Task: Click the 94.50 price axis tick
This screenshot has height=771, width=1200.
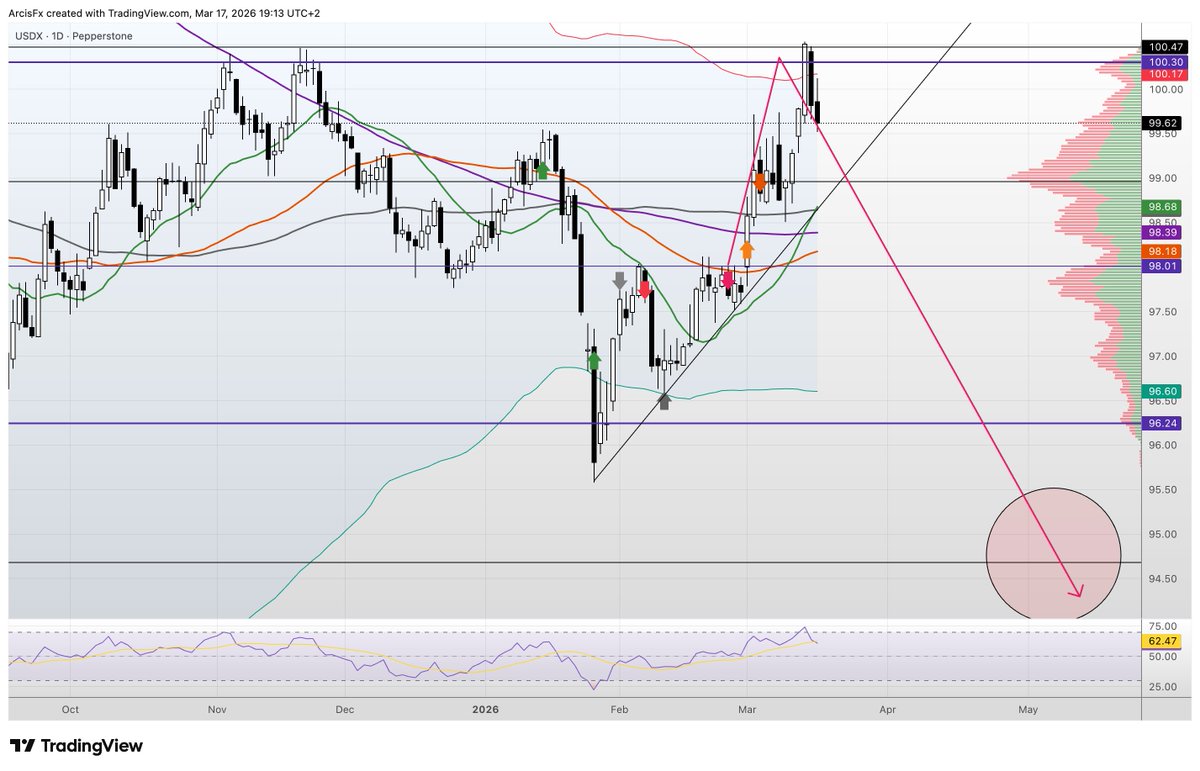Action: click(x=1161, y=579)
